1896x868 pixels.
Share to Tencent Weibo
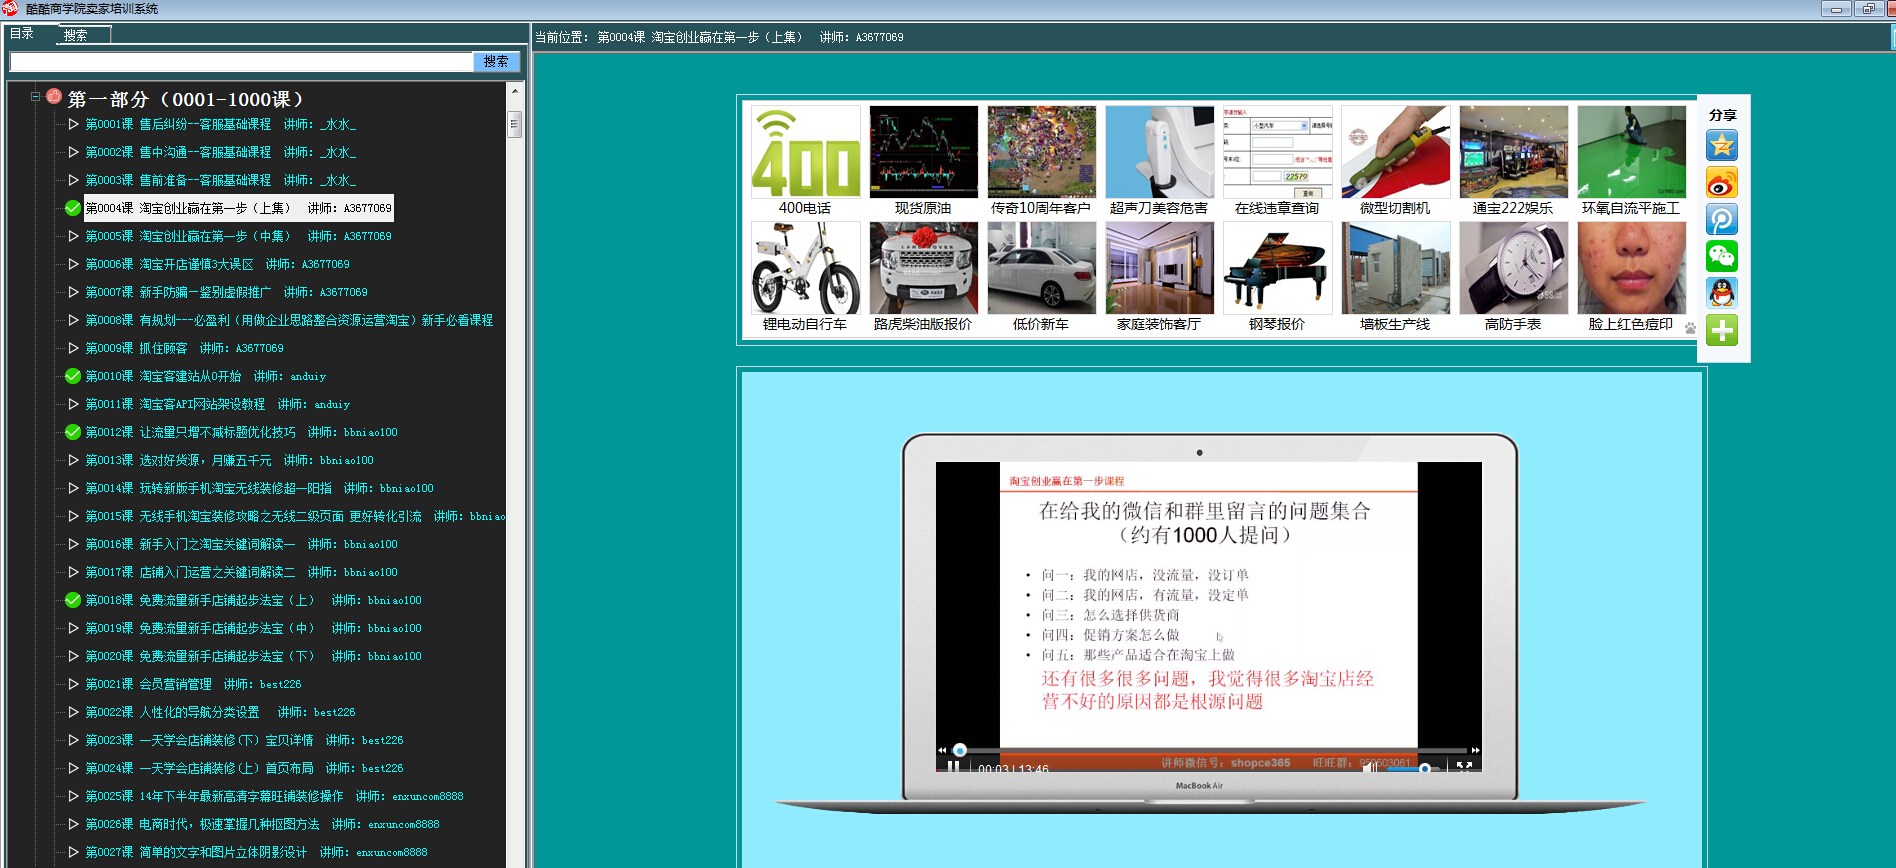(x=1721, y=220)
